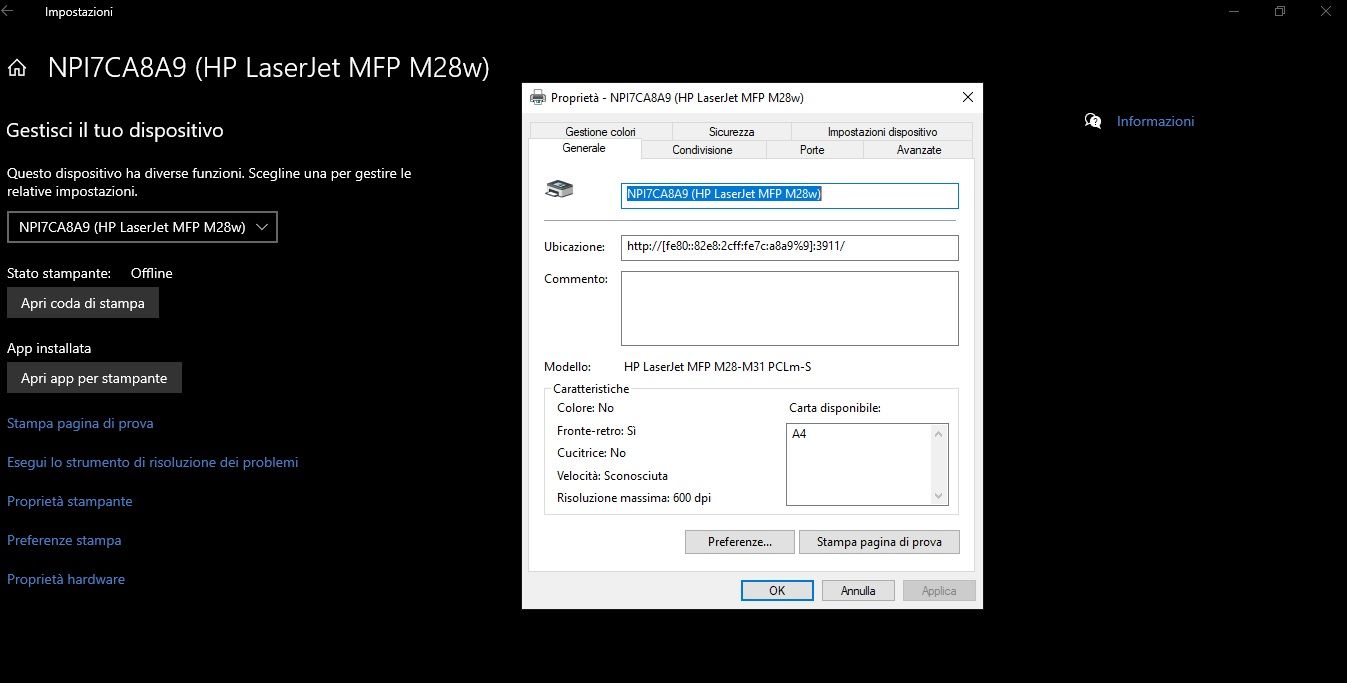The image size is (1347, 683).
Task: Click the Apri coda di stampa button
Action: [83, 303]
